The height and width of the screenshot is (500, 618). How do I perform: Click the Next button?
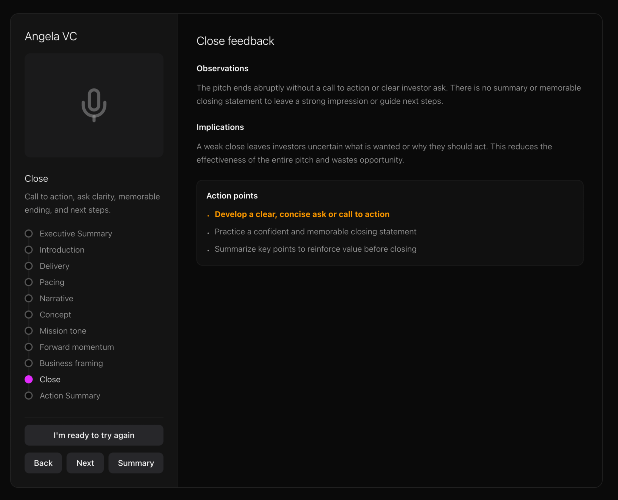coord(85,463)
